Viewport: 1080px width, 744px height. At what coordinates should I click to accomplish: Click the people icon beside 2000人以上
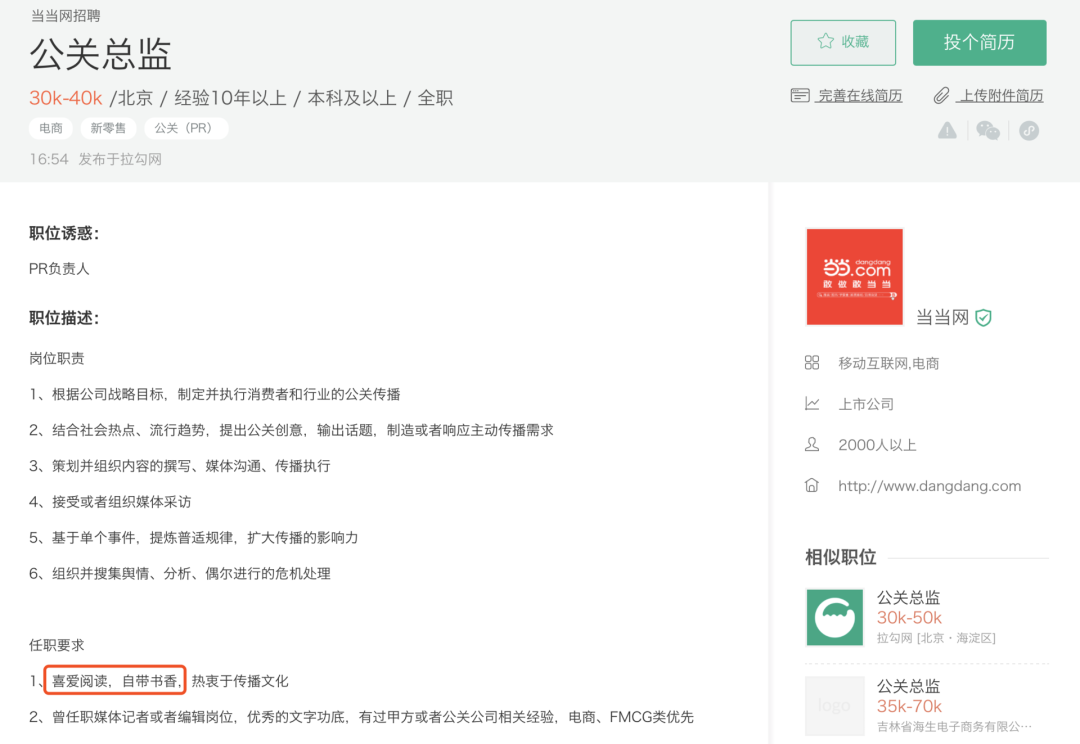point(812,444)
